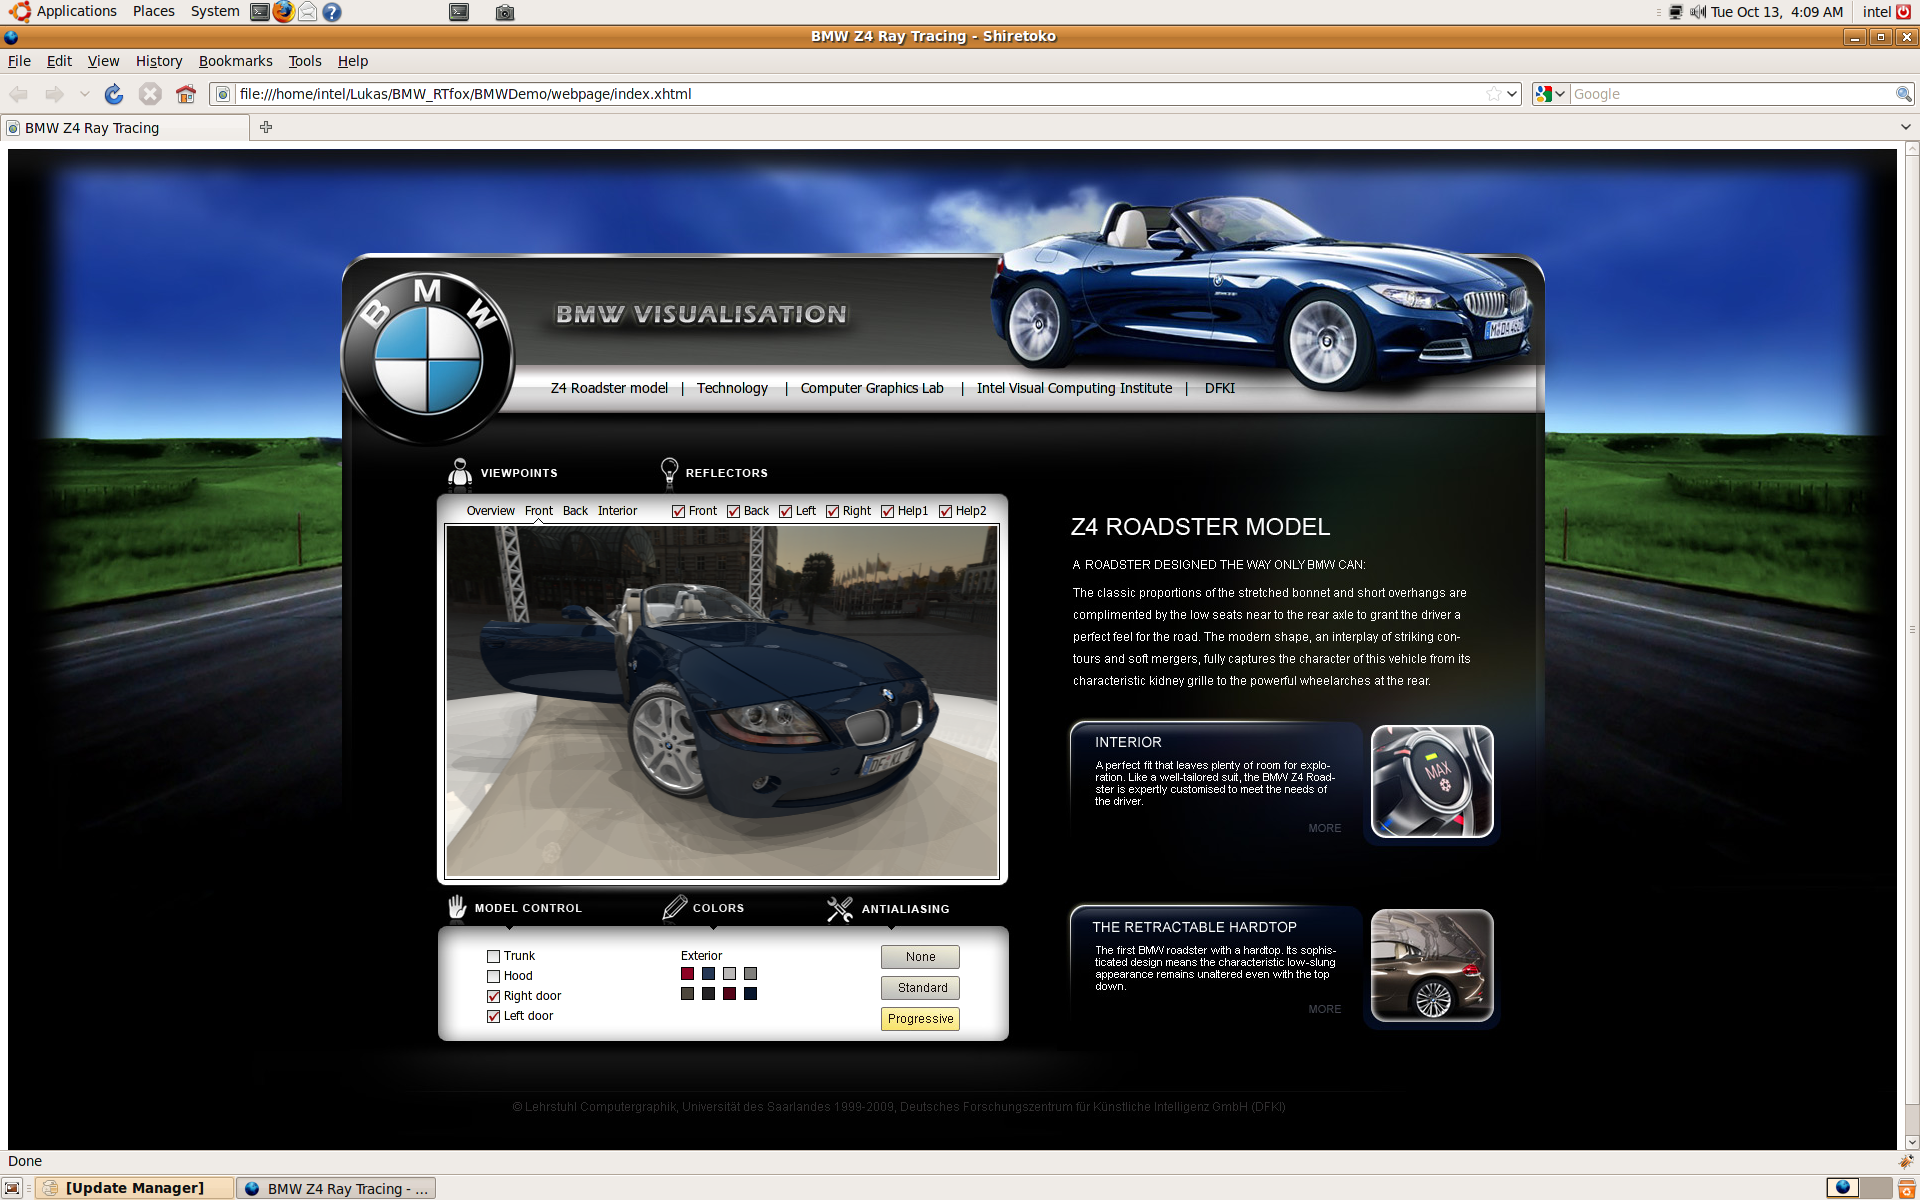This screenshot has width=1920, height=1200.
Task: Click the search magnifier icon in the Google box
Action: 1903,94
